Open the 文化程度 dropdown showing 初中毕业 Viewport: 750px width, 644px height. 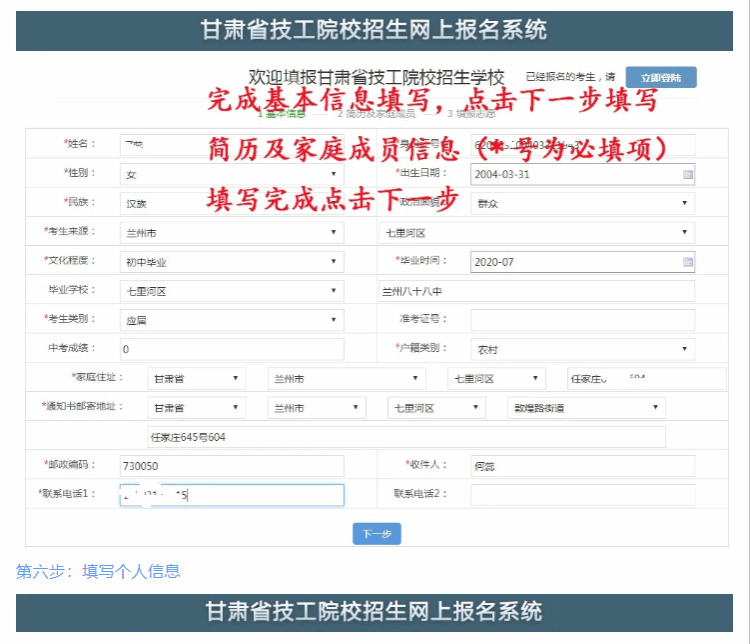(231, 262)
